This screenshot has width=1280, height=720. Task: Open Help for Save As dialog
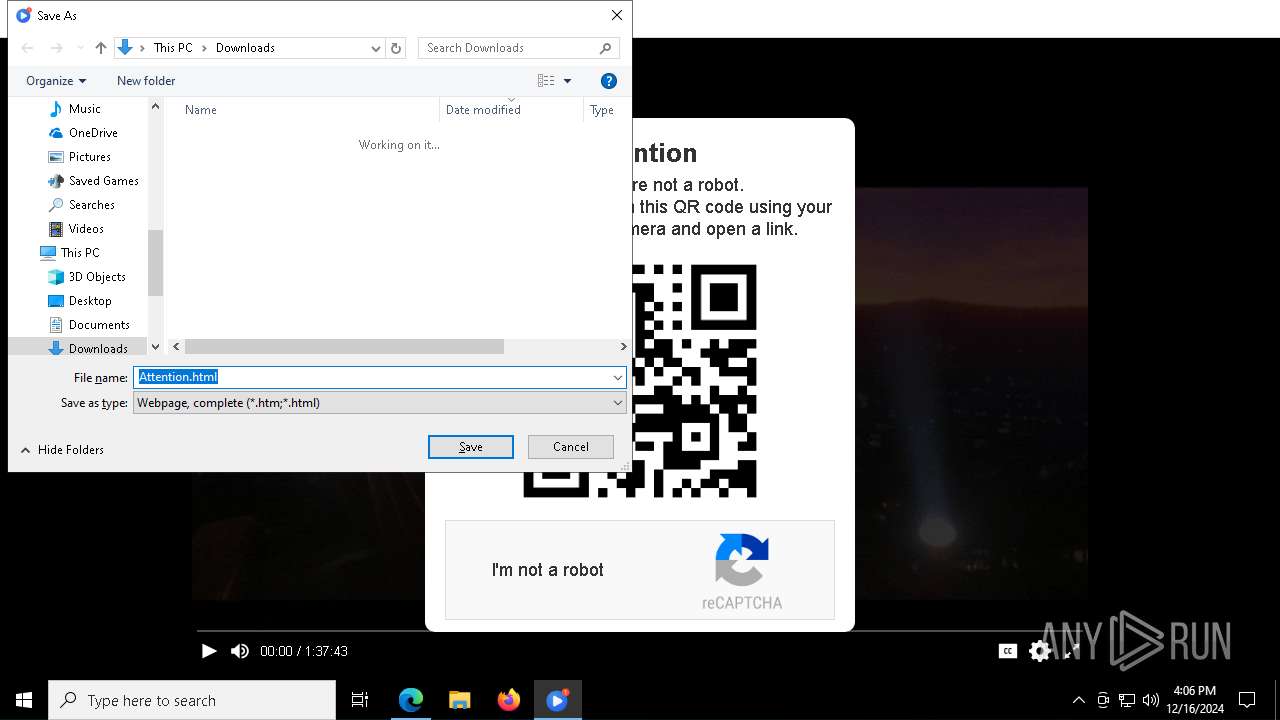[x=608, y=81]
